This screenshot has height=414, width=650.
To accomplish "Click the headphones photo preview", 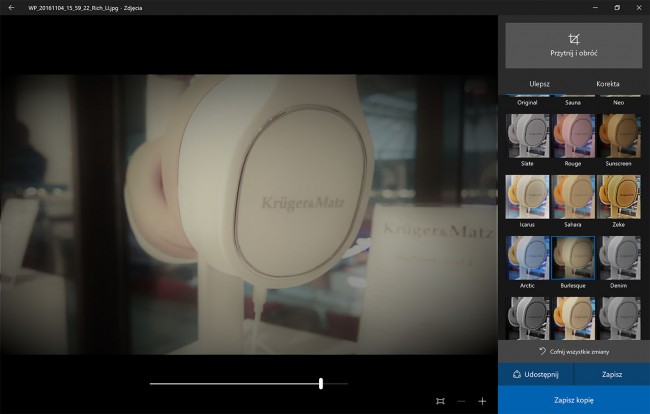I will pyautogui.click(x=249, y=214).
